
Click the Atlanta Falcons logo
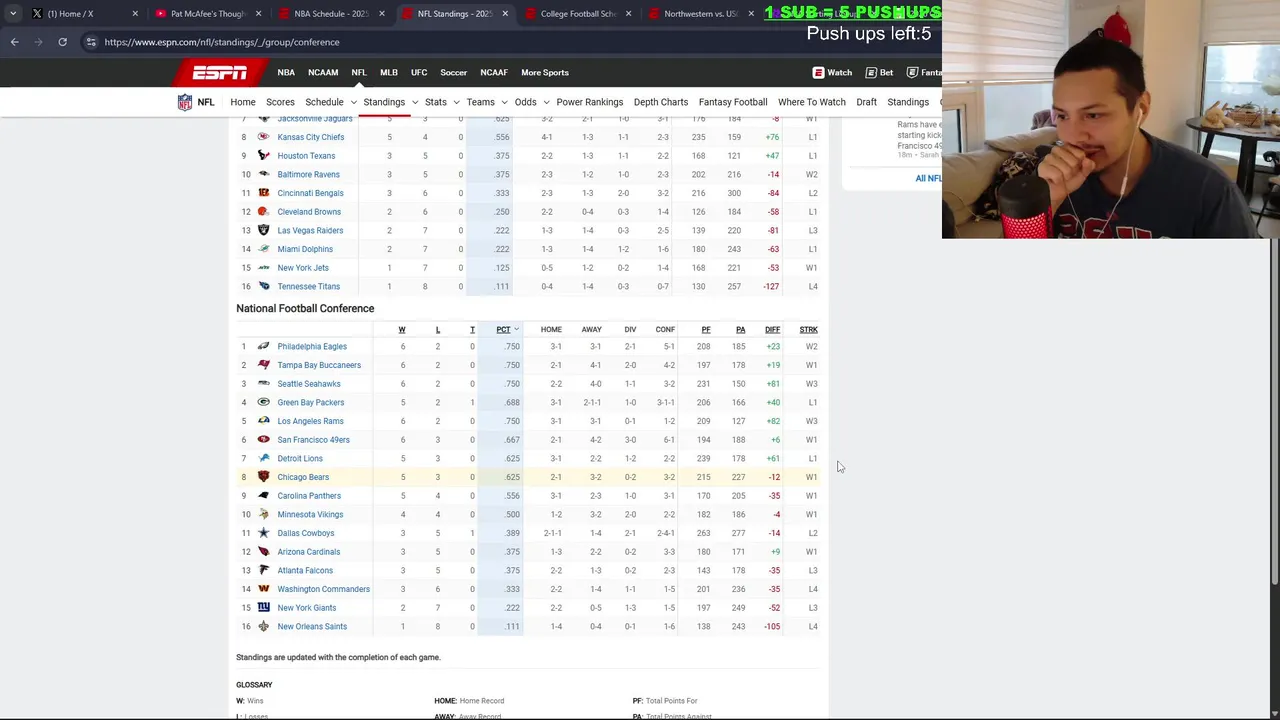264,571
